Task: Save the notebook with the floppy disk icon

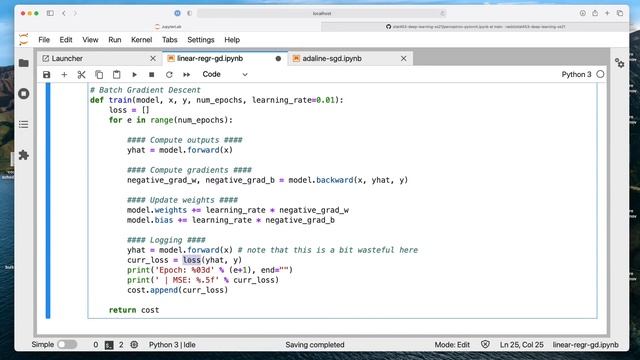Action: (47, 75)
